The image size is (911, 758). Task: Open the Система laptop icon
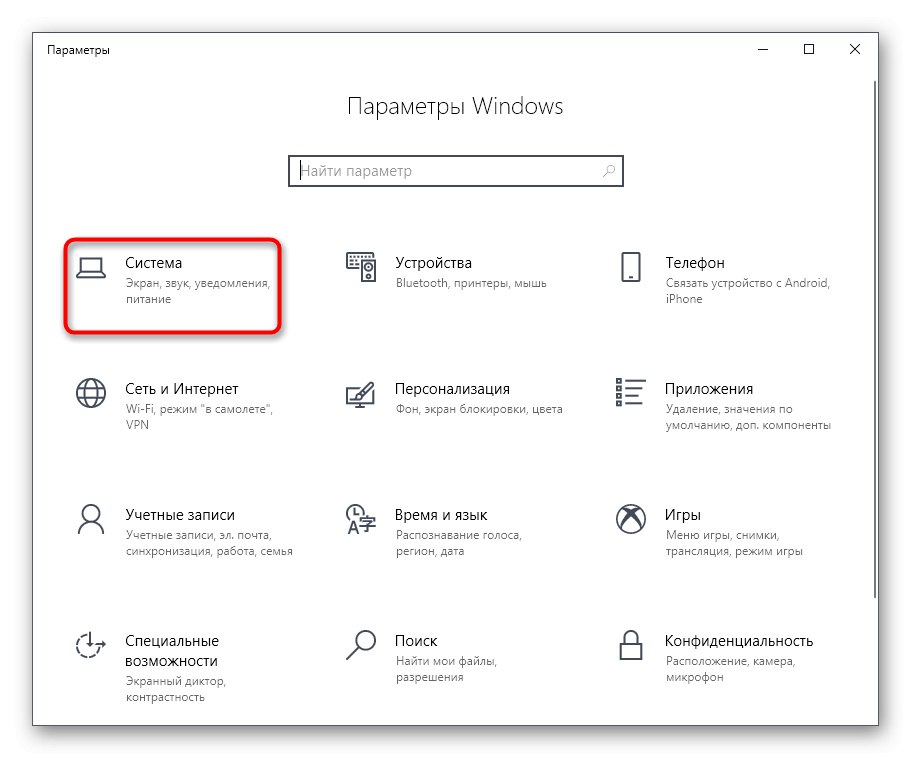click(91, 268)
